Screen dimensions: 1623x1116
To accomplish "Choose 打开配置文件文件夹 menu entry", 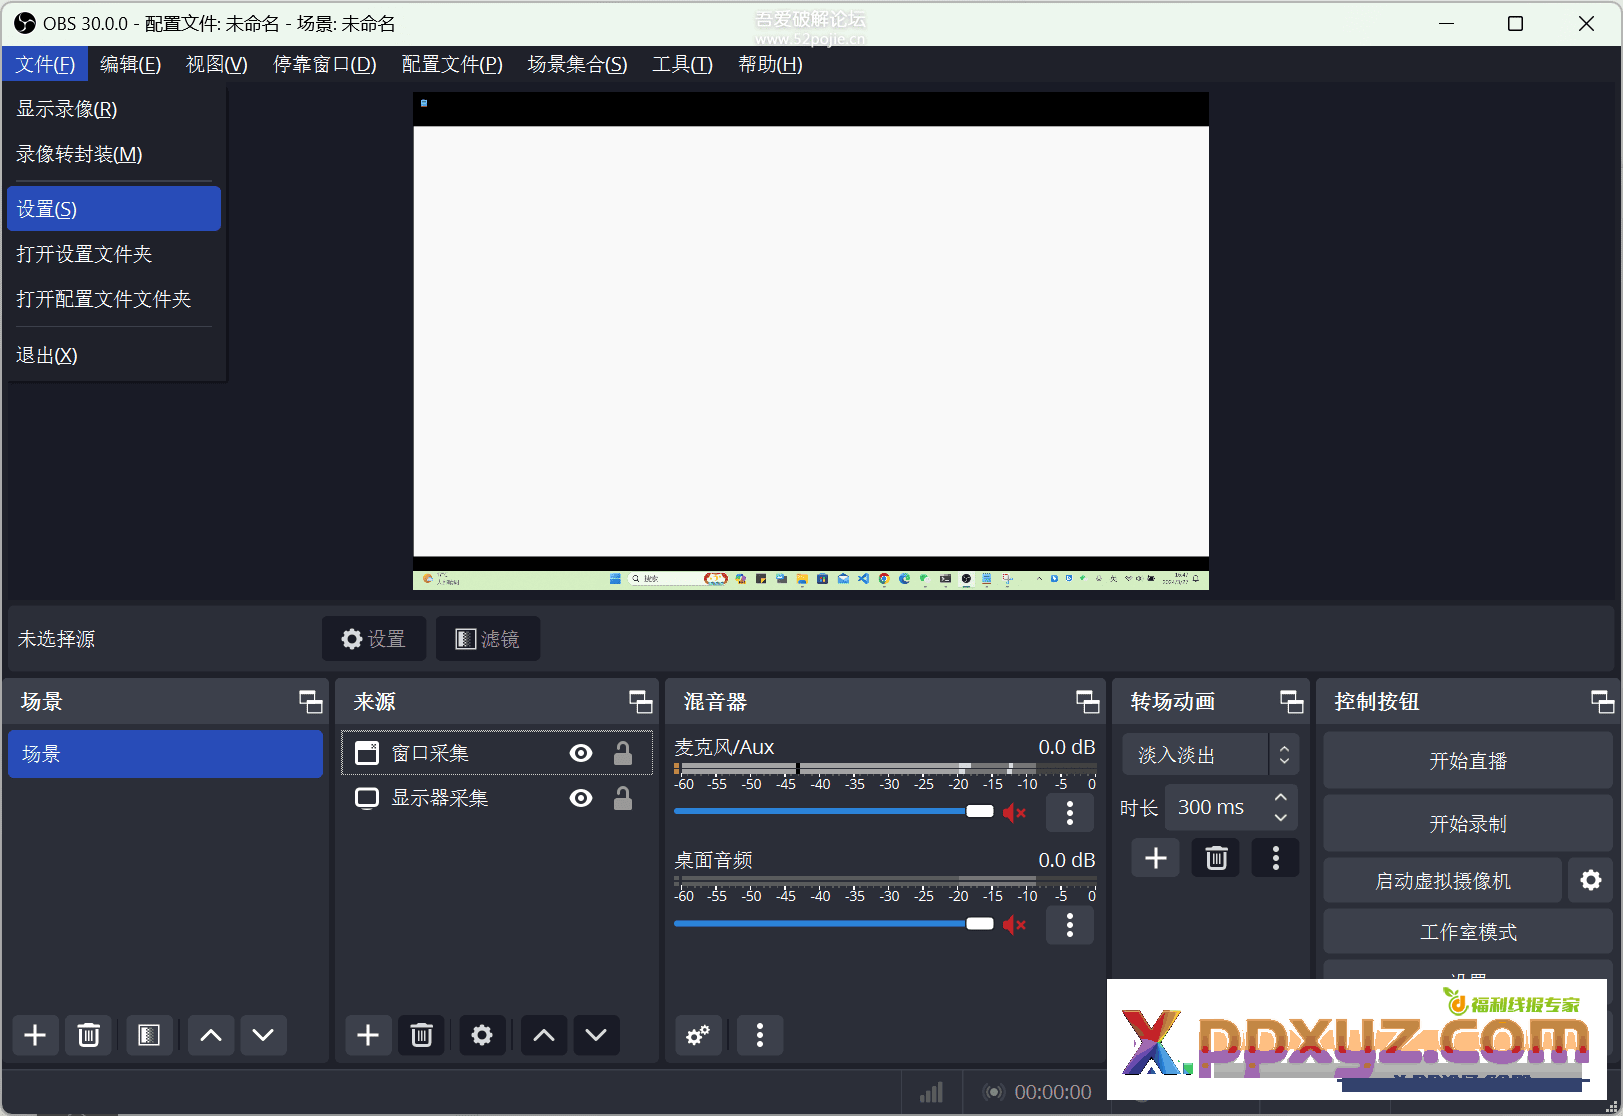I will pos(114,299).
